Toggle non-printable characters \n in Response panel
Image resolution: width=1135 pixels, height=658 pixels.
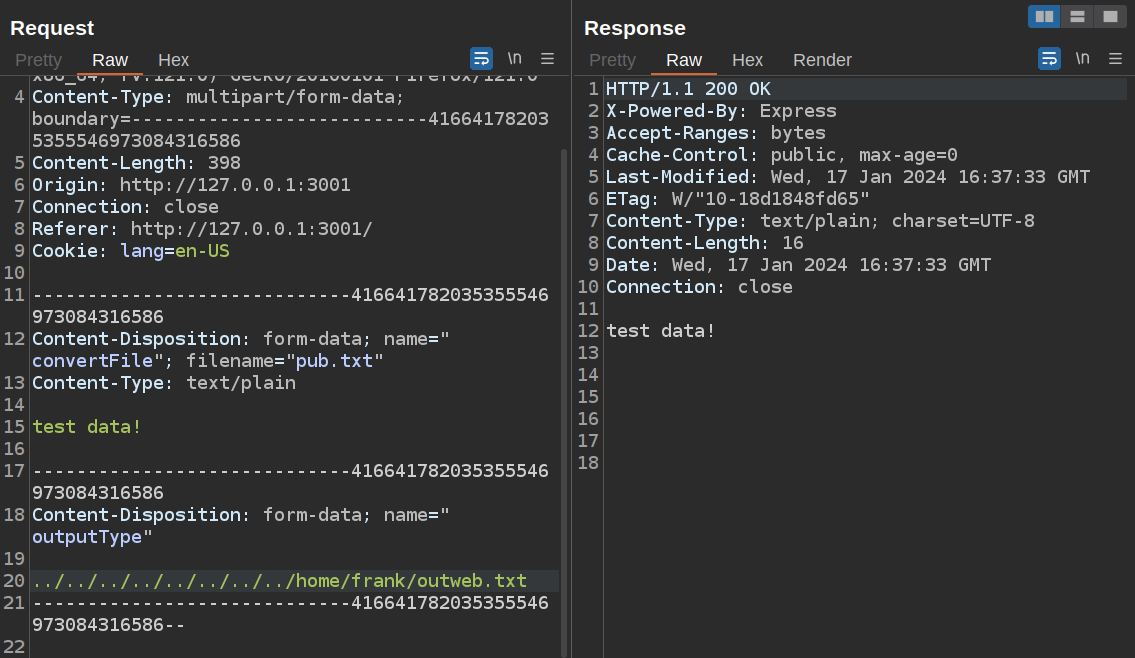1082,58
